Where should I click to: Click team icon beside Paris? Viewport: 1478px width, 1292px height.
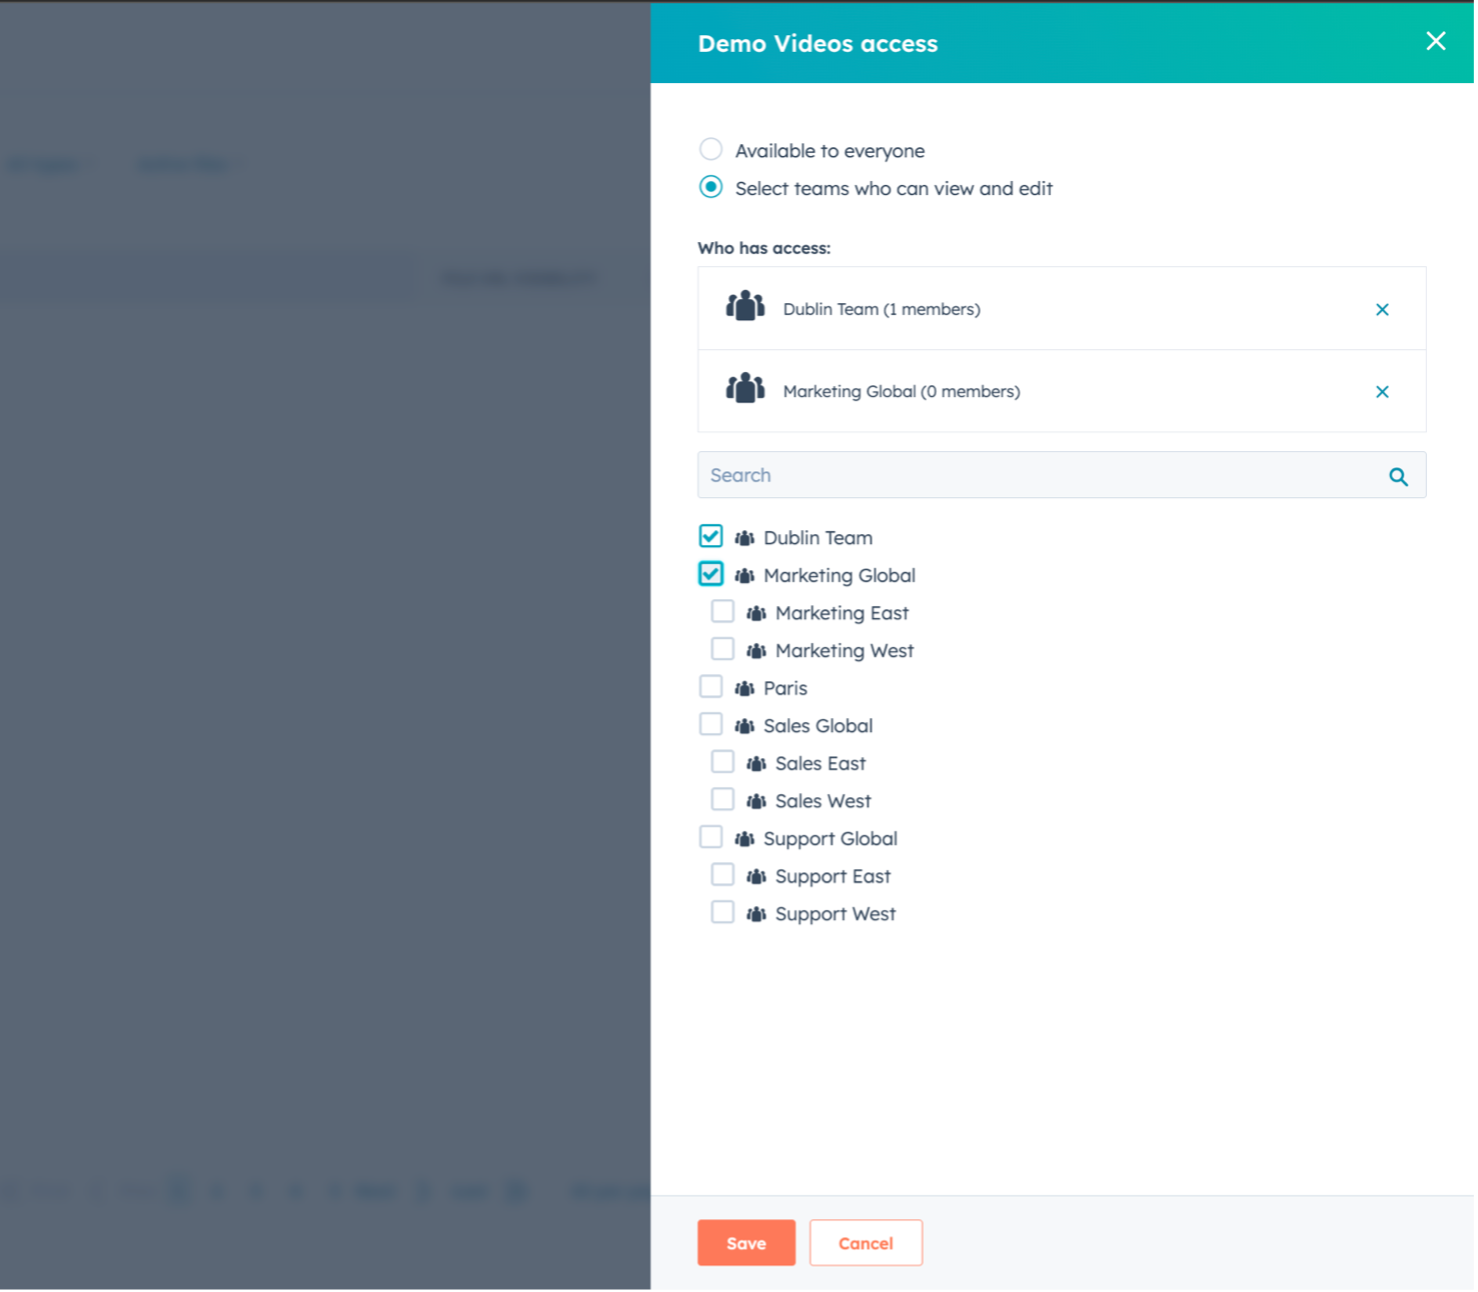(x=746, y=690)
